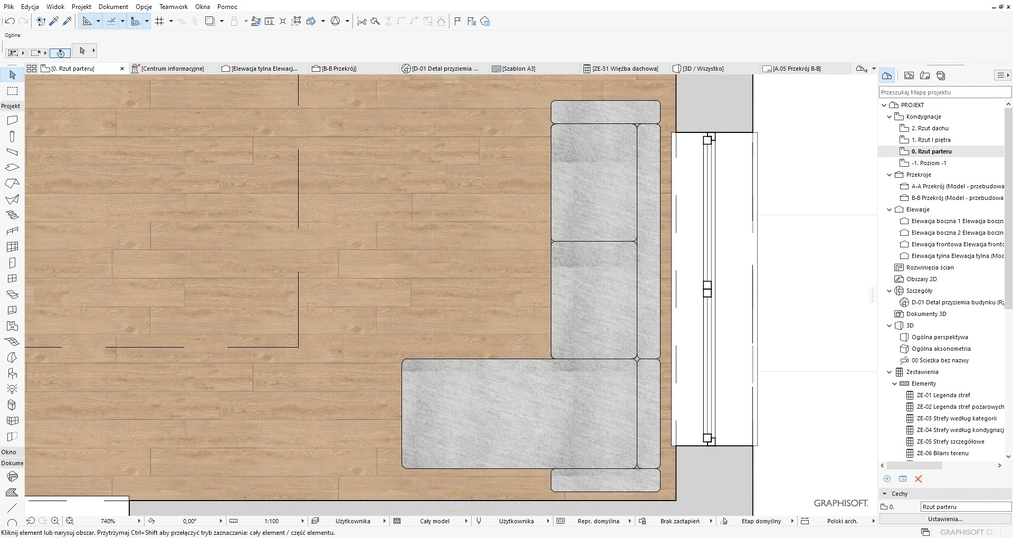The height and width of the screenshot is (538, 1013).
Task: Select the Mesh tool
Action: tap(12, 342)
